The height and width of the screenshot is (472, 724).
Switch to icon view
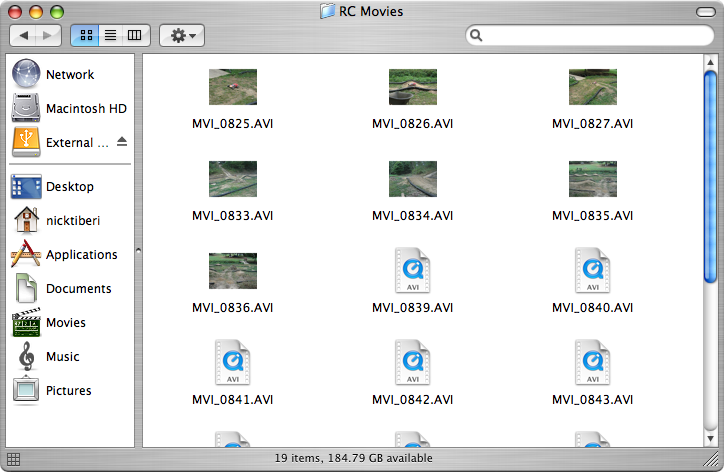[x=85, y=36]
